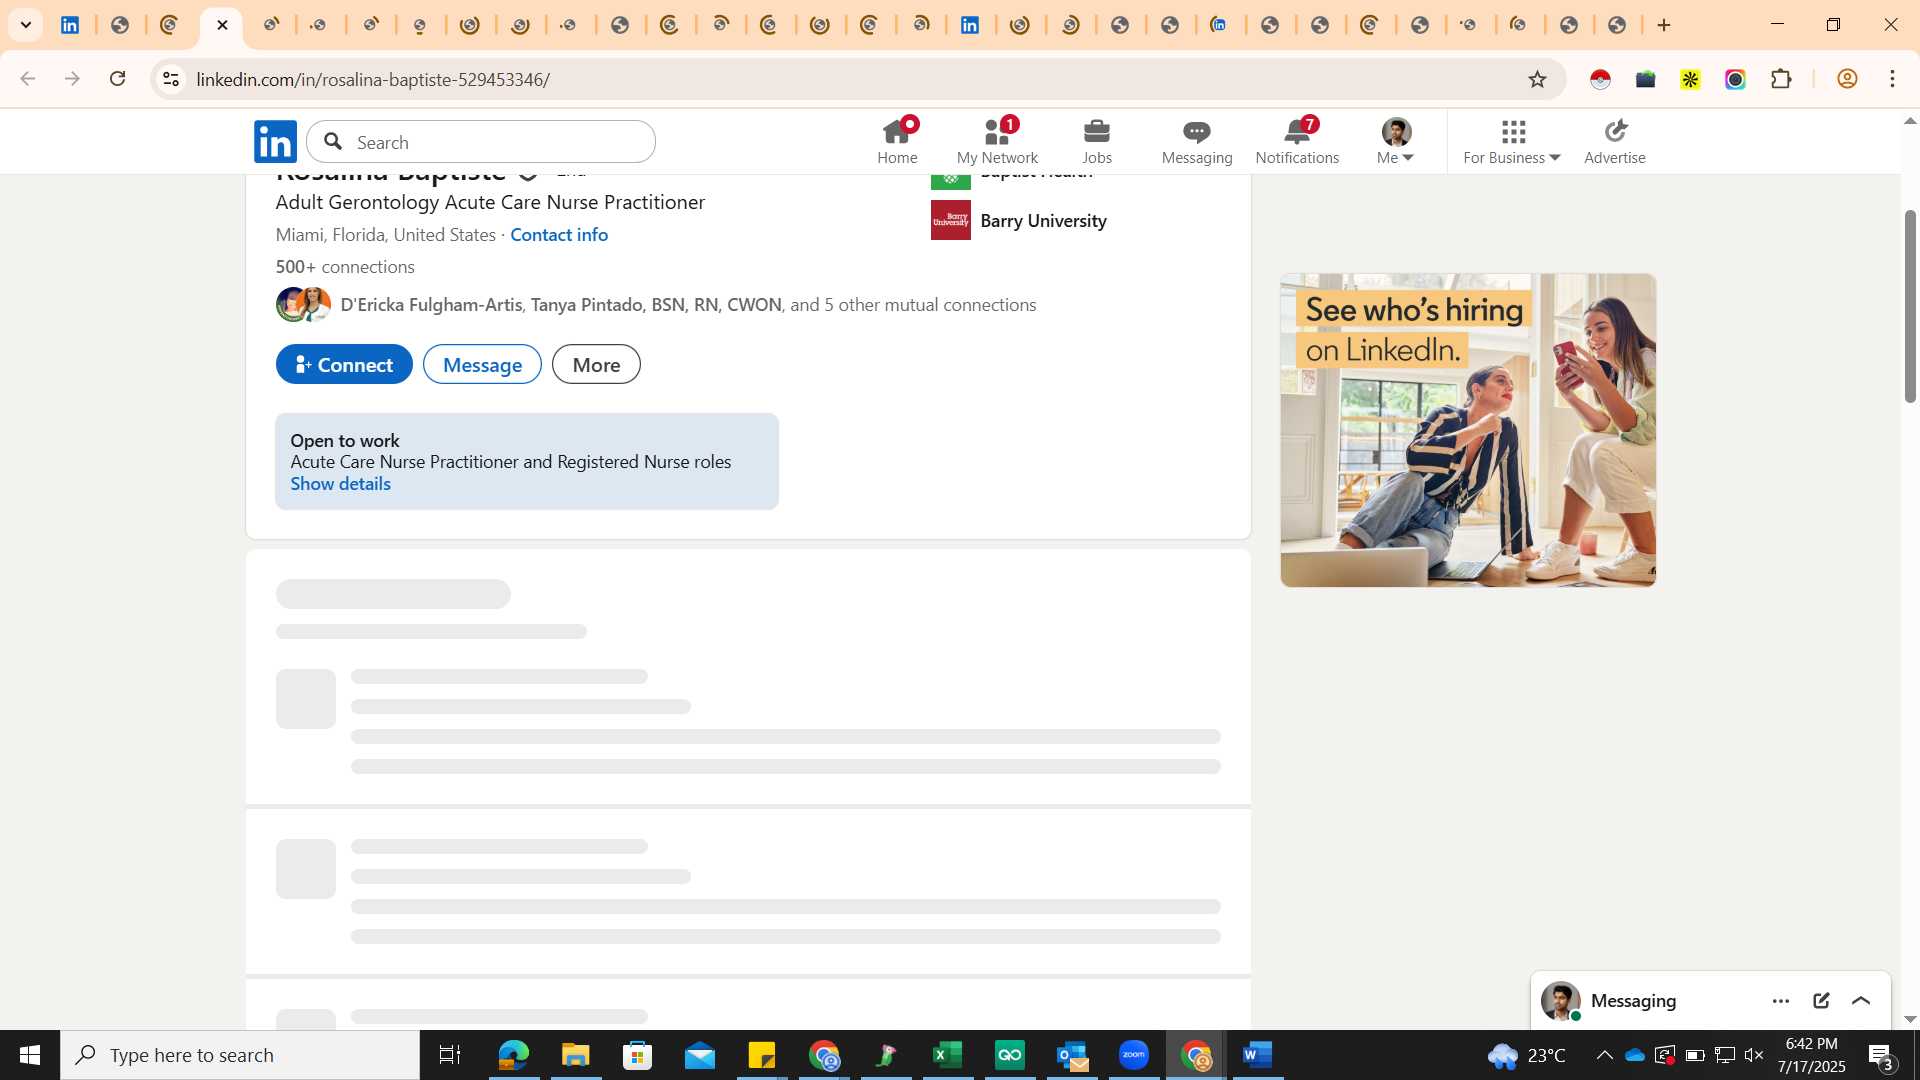Open the More actions dropdown button
The height and width of the screenshot is (1080, 1920).
tap(596, 365)
